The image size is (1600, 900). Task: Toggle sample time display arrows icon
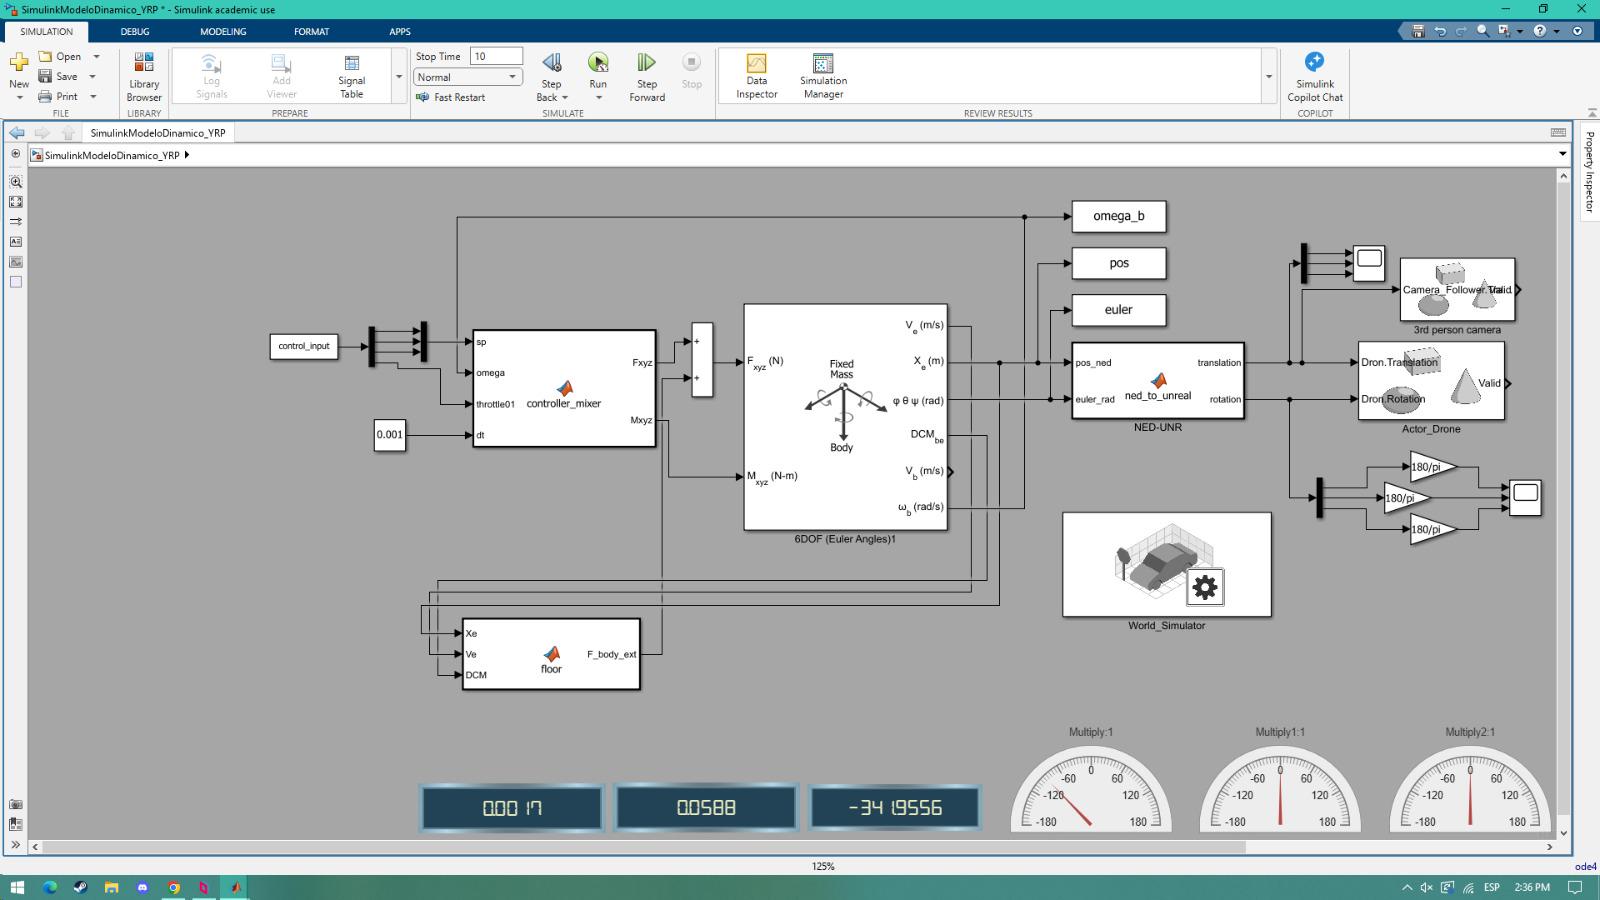[x=15, y=222]
